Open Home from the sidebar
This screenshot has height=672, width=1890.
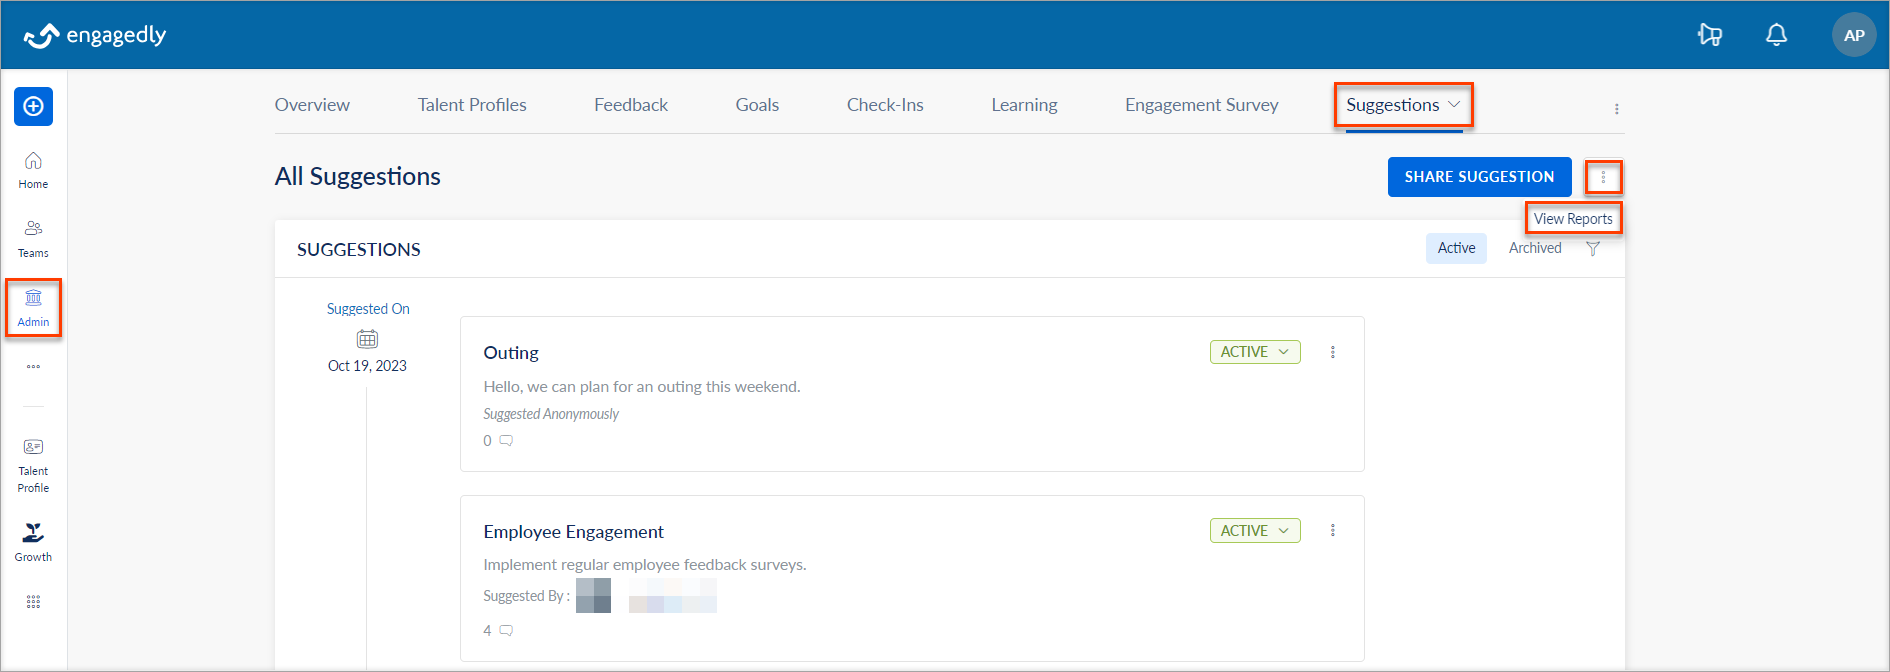pyautogui.click(x=33, y=170)
